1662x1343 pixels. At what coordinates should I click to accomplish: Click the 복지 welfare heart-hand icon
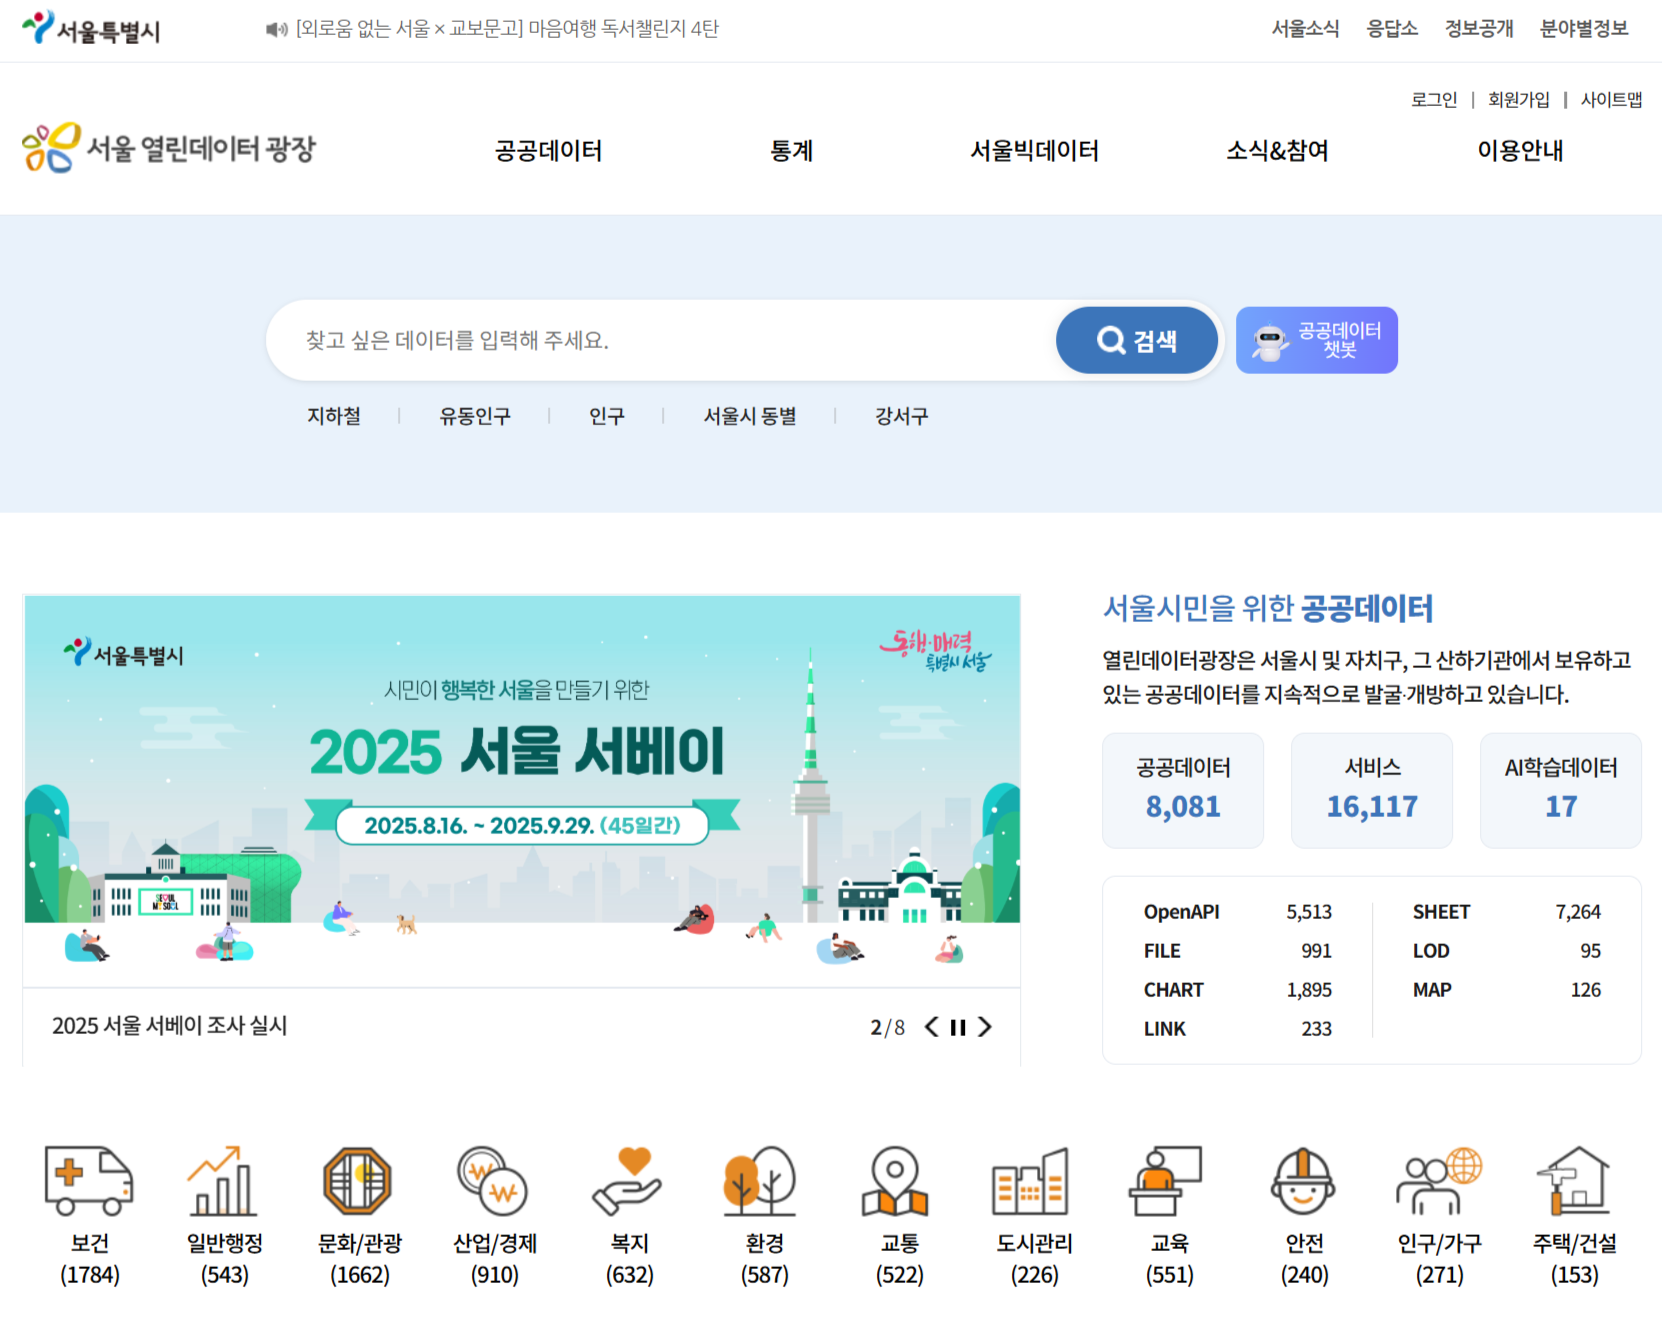[629, 1181]
